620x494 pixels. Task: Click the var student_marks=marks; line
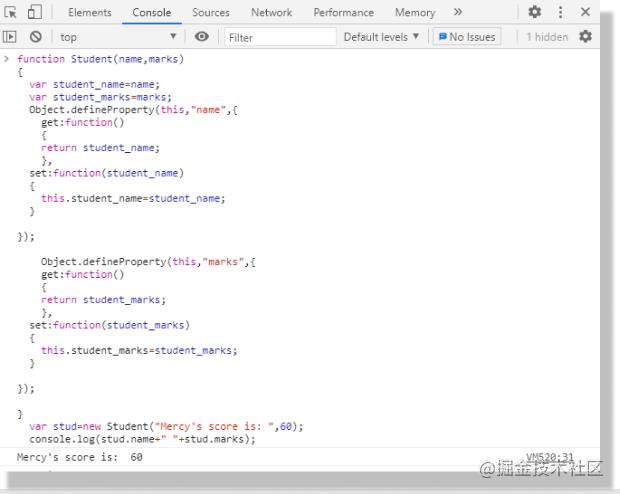(x=100, y=97)
